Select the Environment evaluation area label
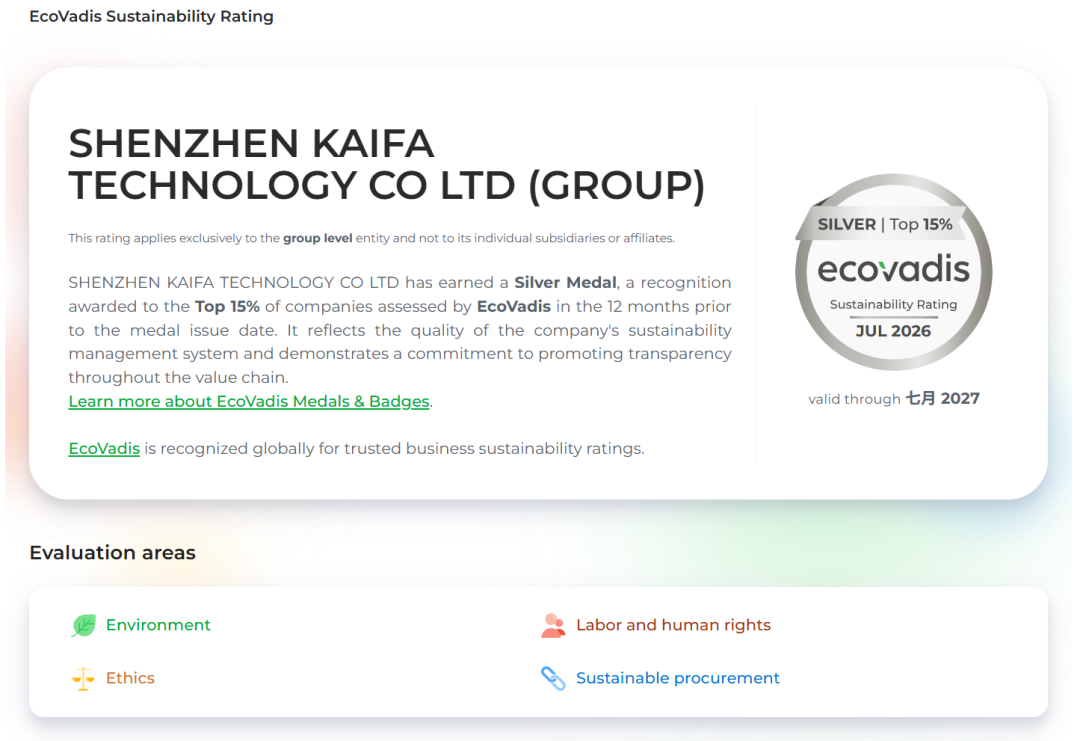The width and height of the screenshot is (1080, 741). point(158,625)
